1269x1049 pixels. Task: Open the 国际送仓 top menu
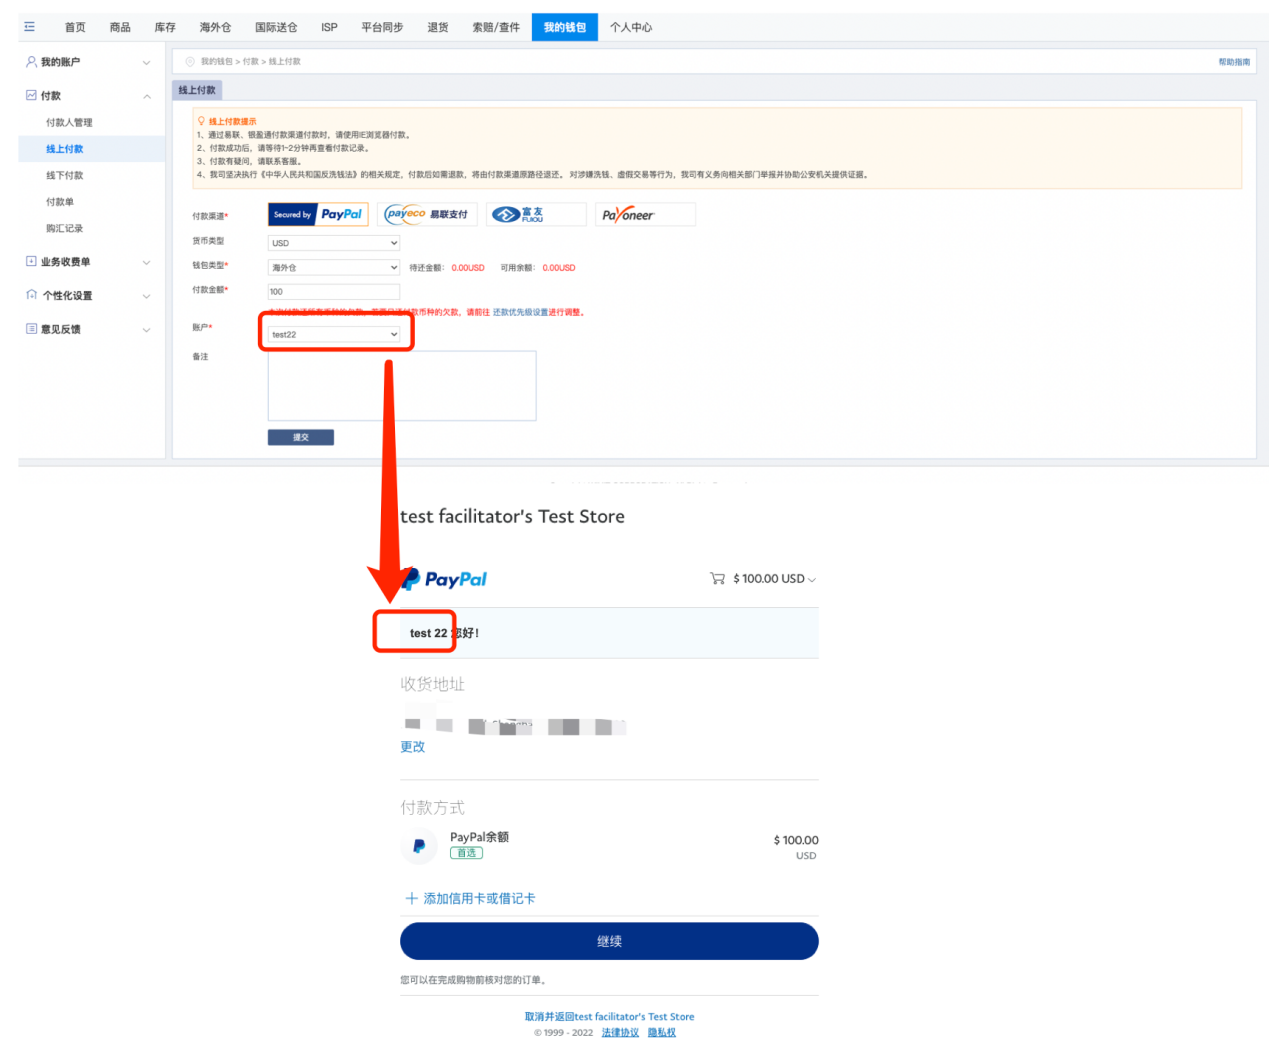click(x=276, y=28)
